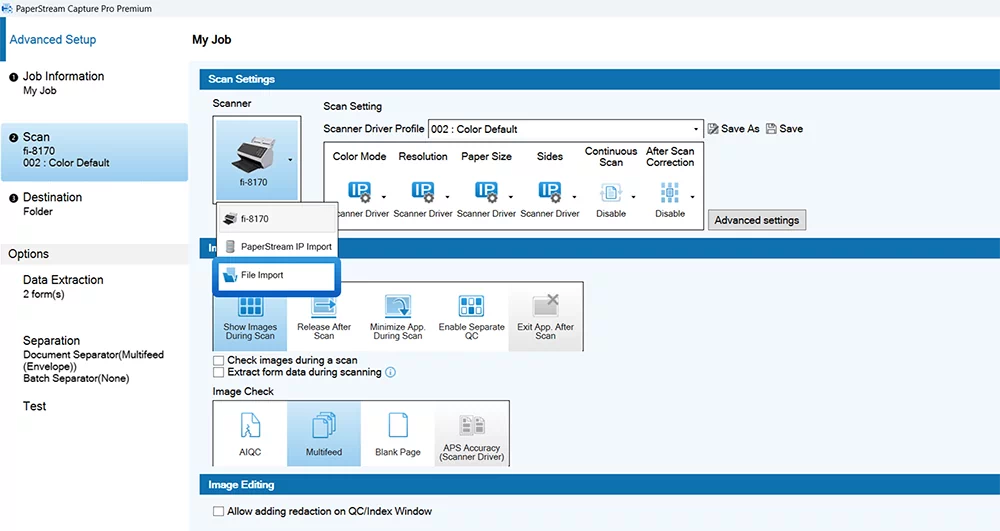Select PaperStream IP Import menu entry
The width and height of the screenshot is (1000, 531).
tap(285, 247)
